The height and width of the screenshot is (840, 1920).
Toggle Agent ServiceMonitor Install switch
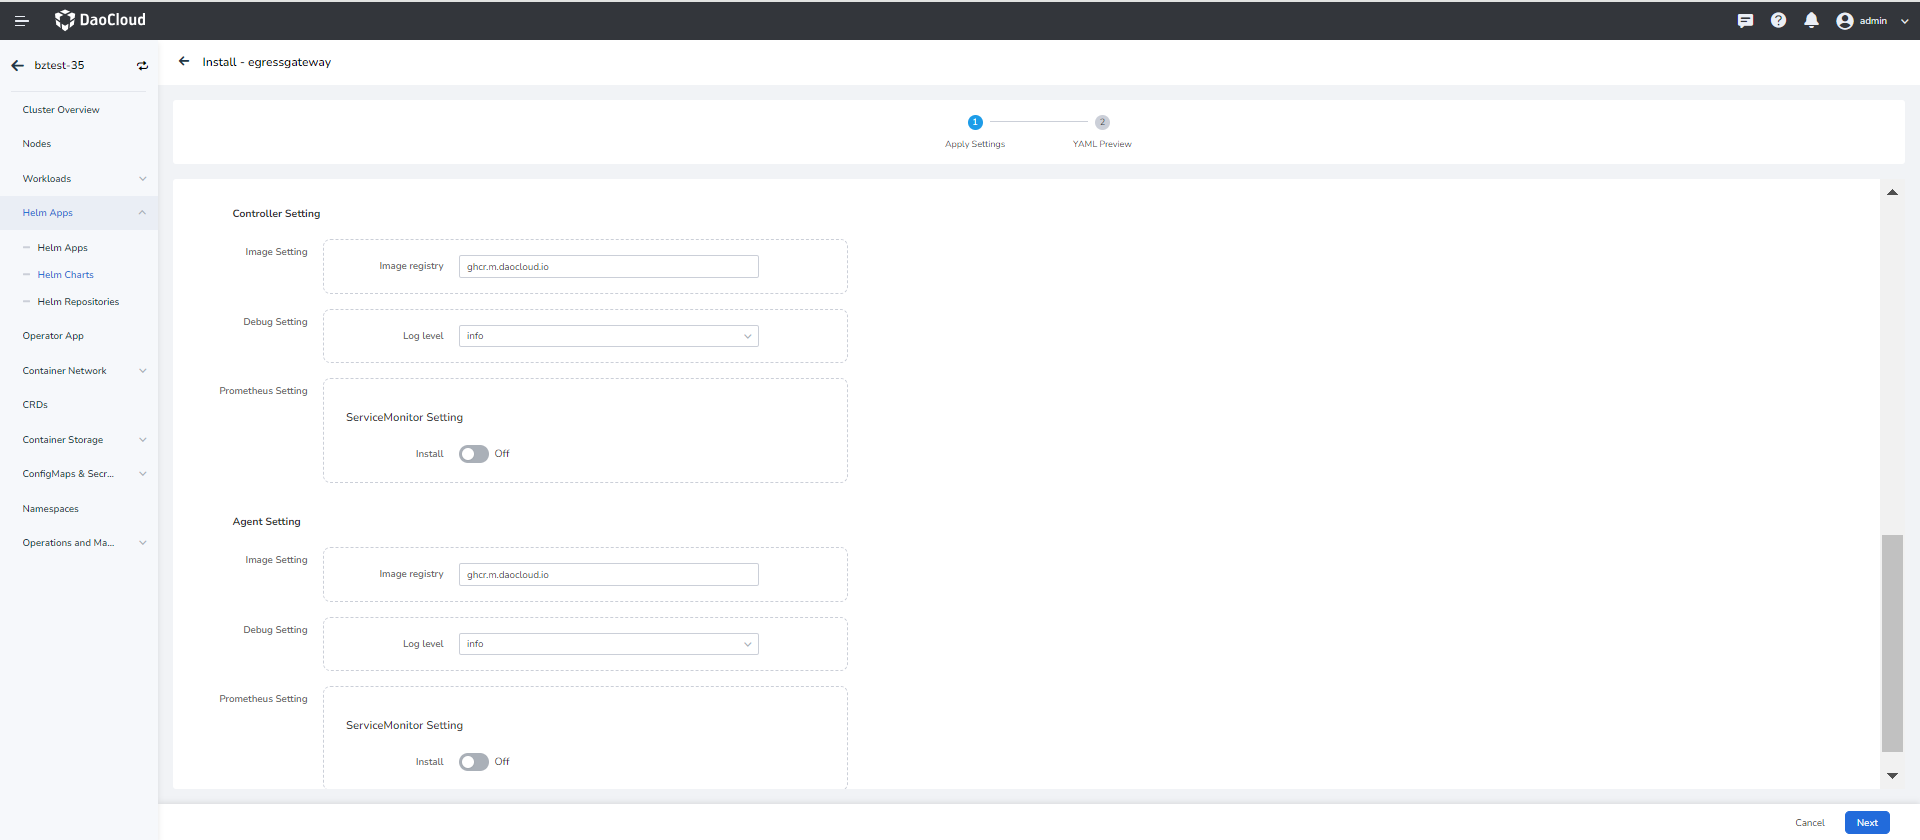(474, 762)
